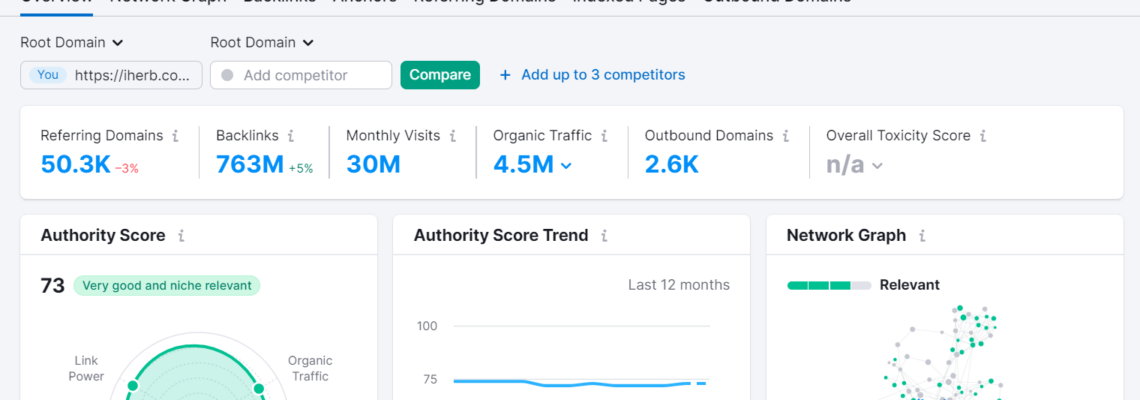This screenshot has width=1140, height=400.
Task: Show info for Monthly Visits
Action: coord(452,136)
